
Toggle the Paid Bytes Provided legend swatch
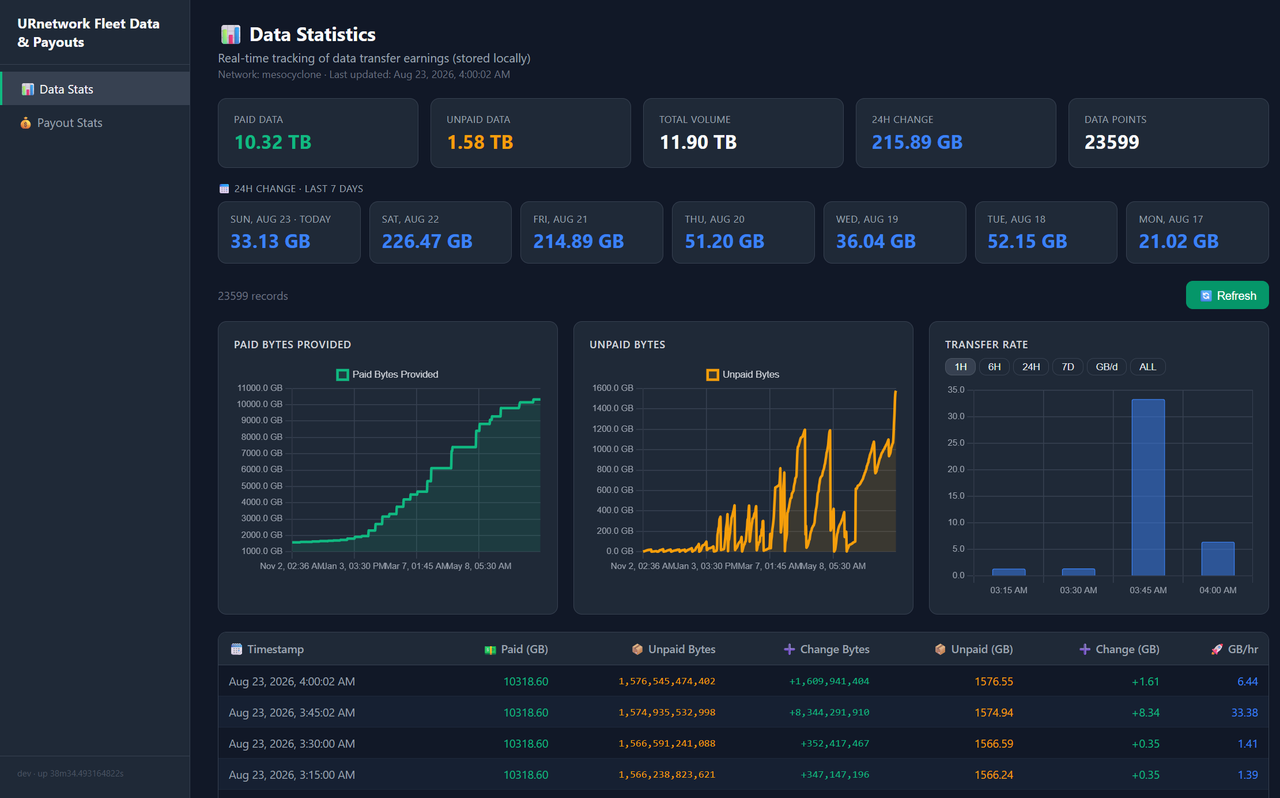click(x=343, y=375)
